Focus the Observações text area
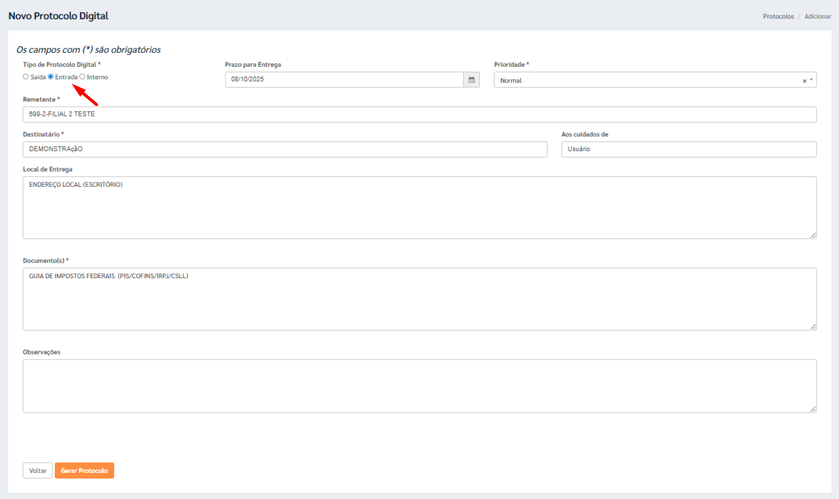 (419, 386)
